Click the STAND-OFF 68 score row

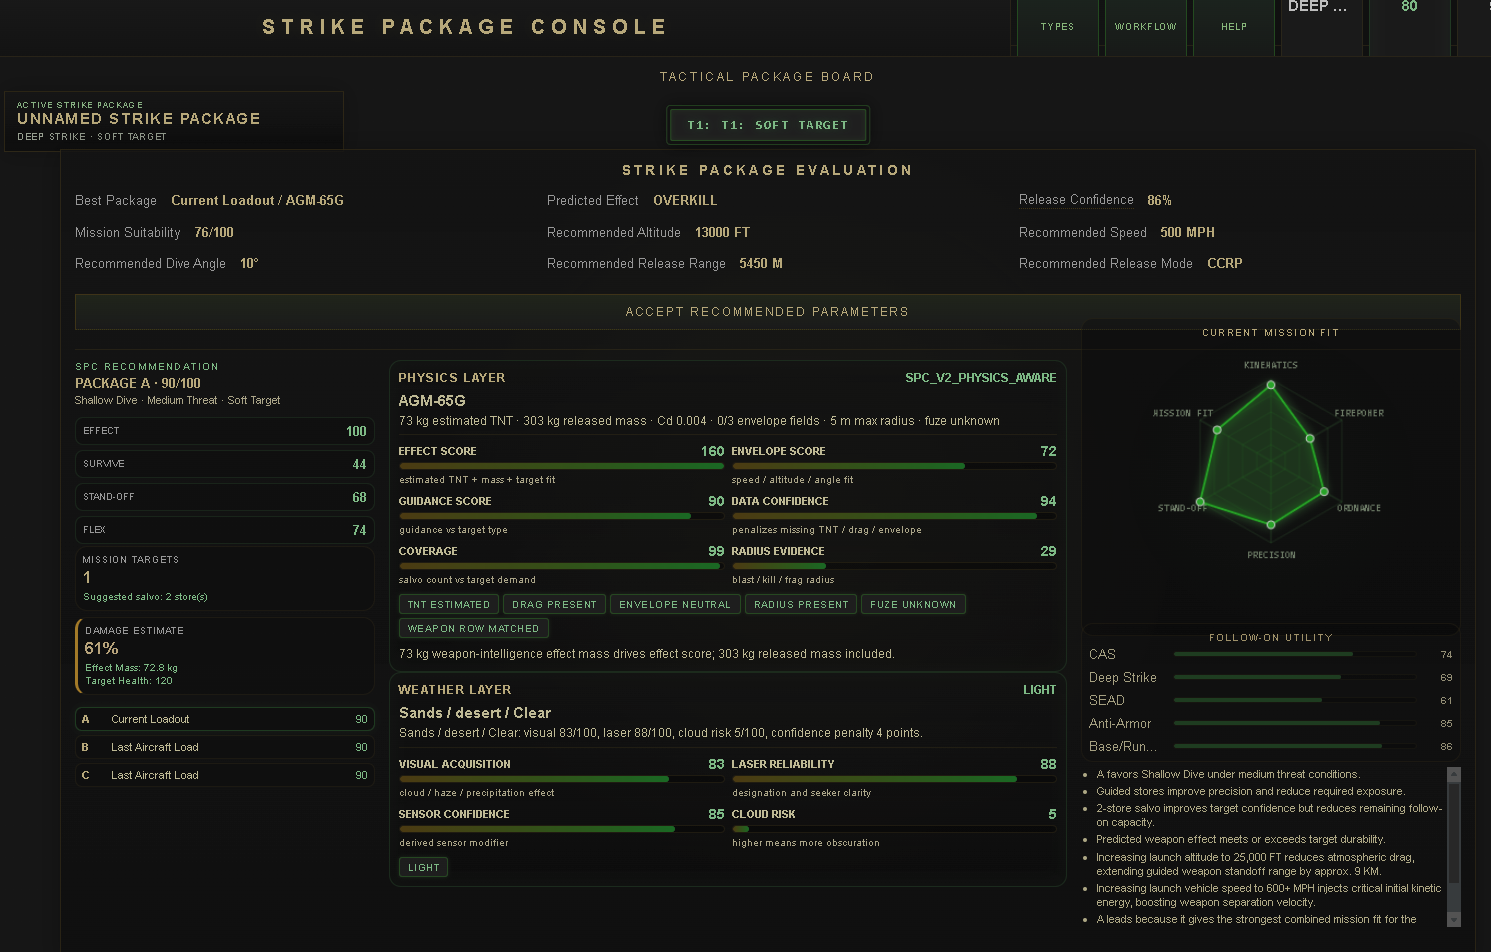pyautogui.click(x=225, y=497)
